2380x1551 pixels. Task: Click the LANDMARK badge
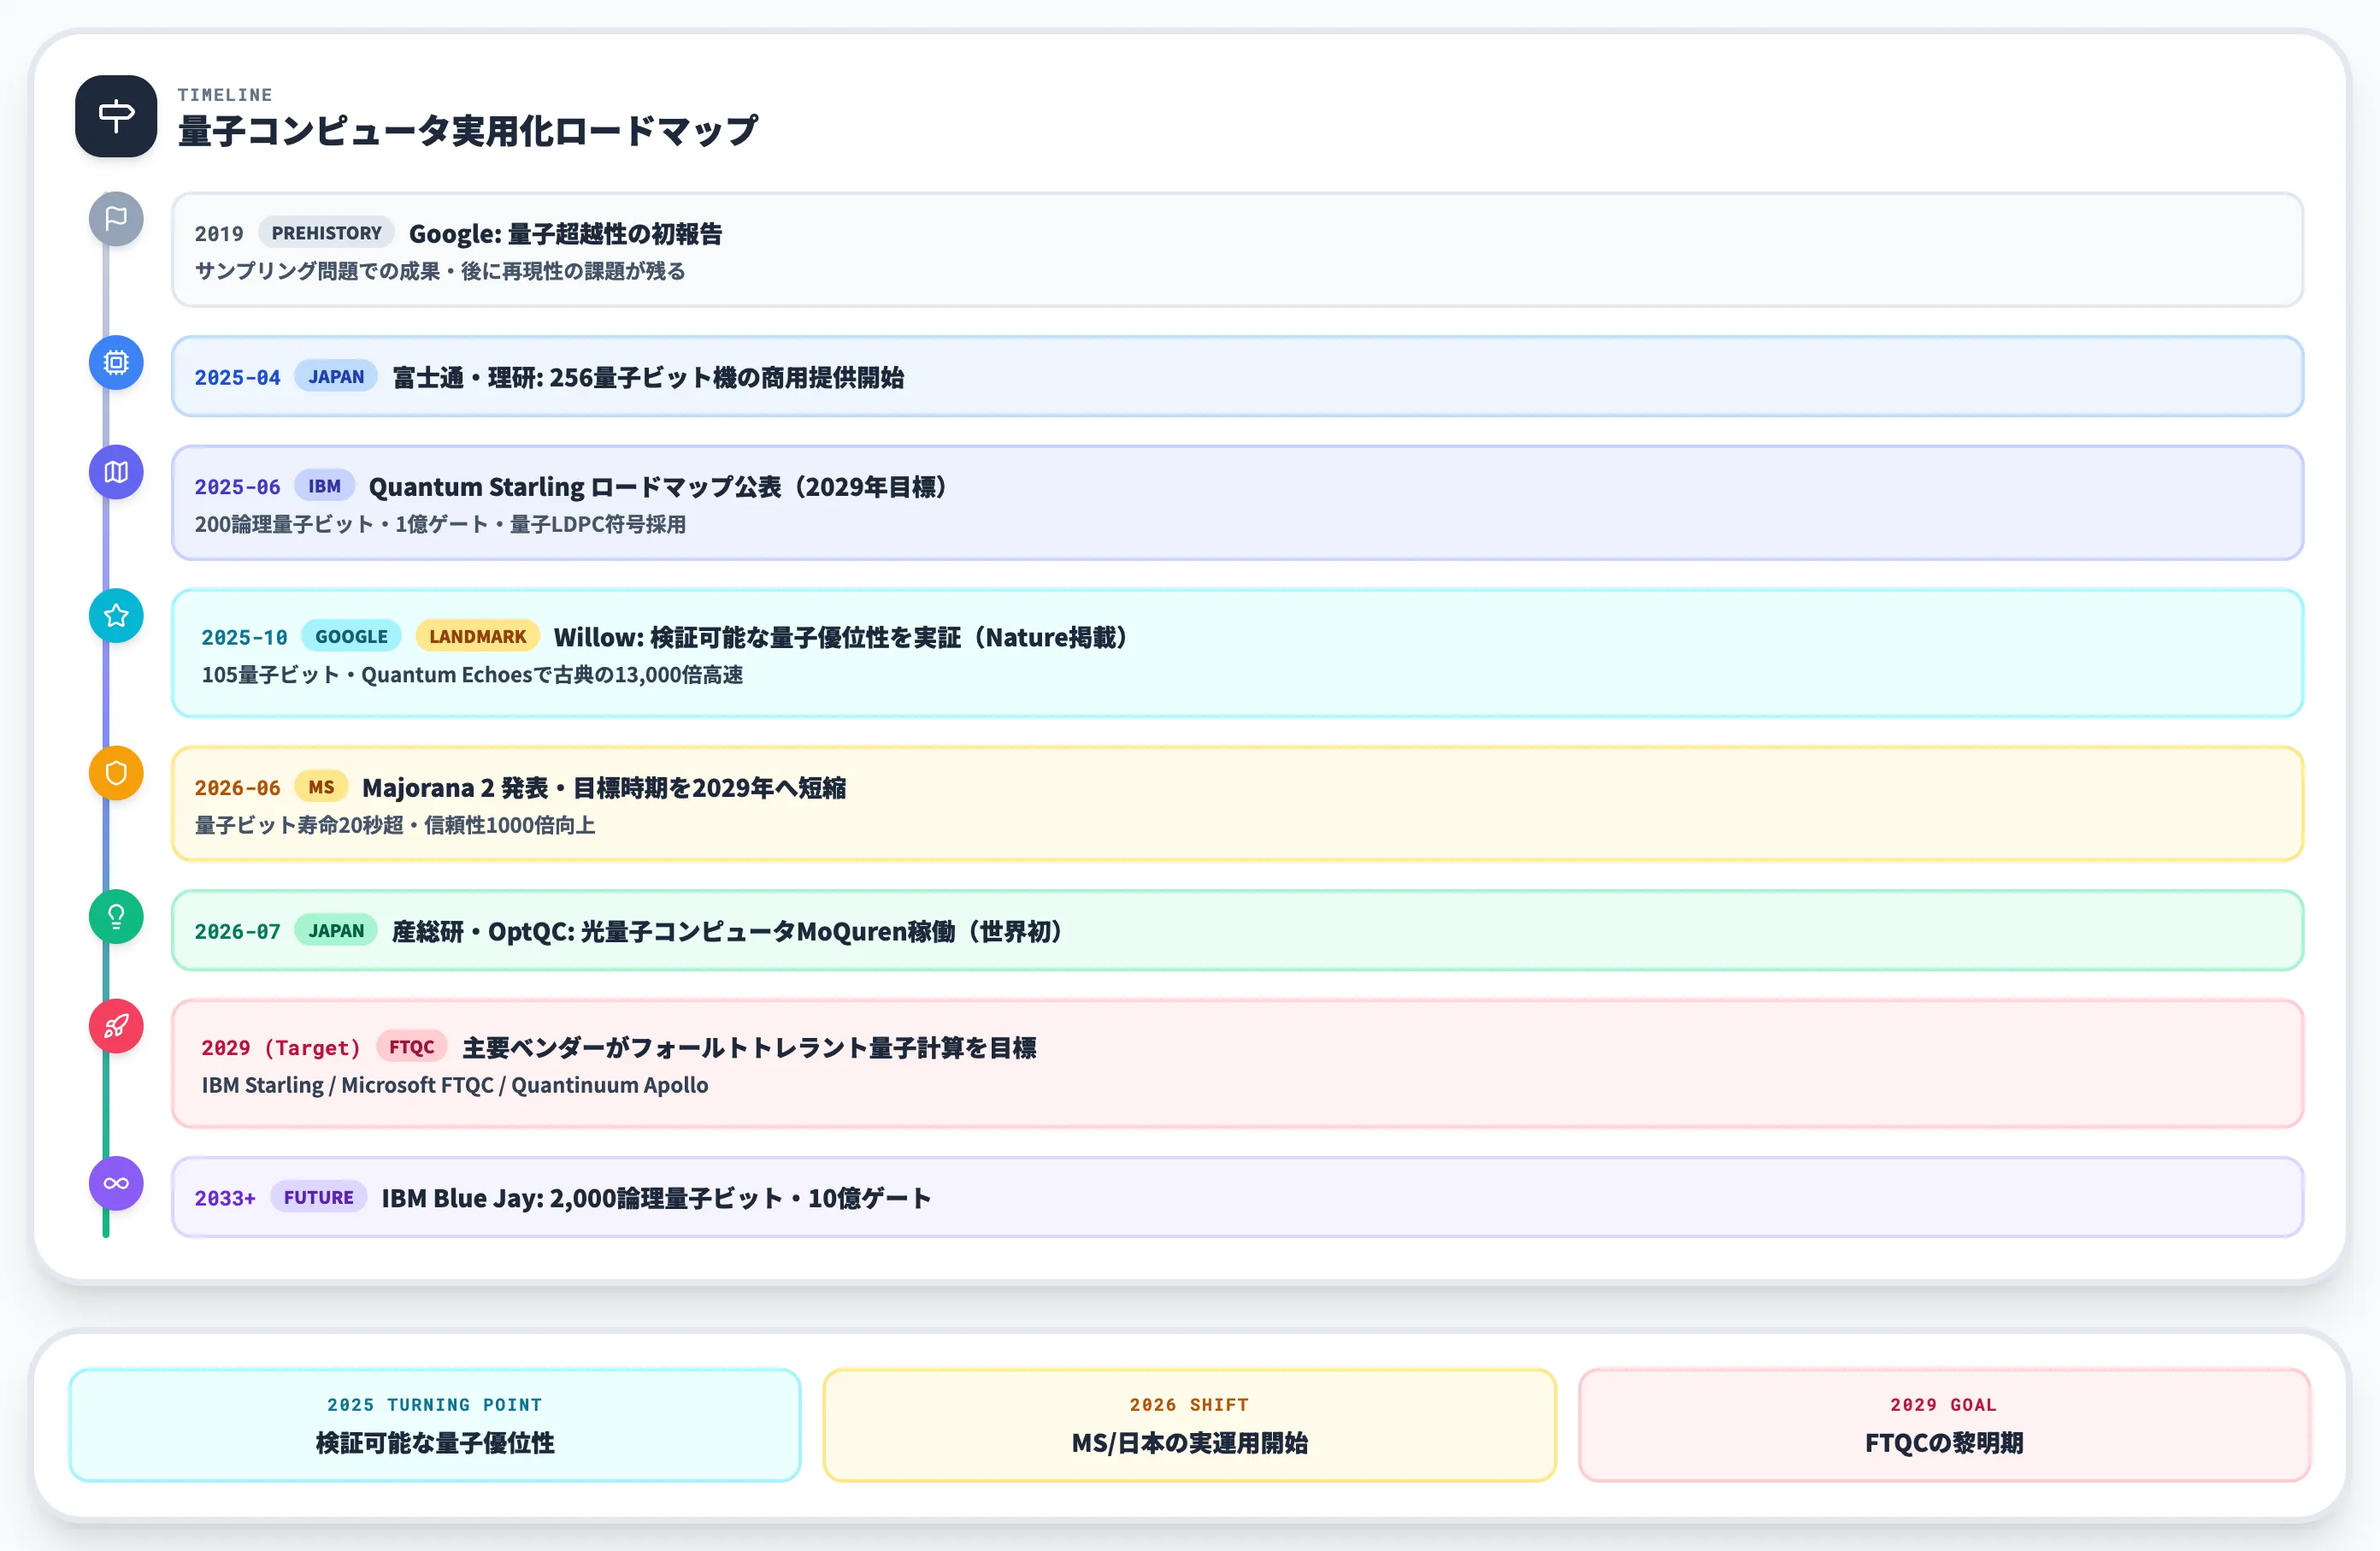tap(477, 637)
